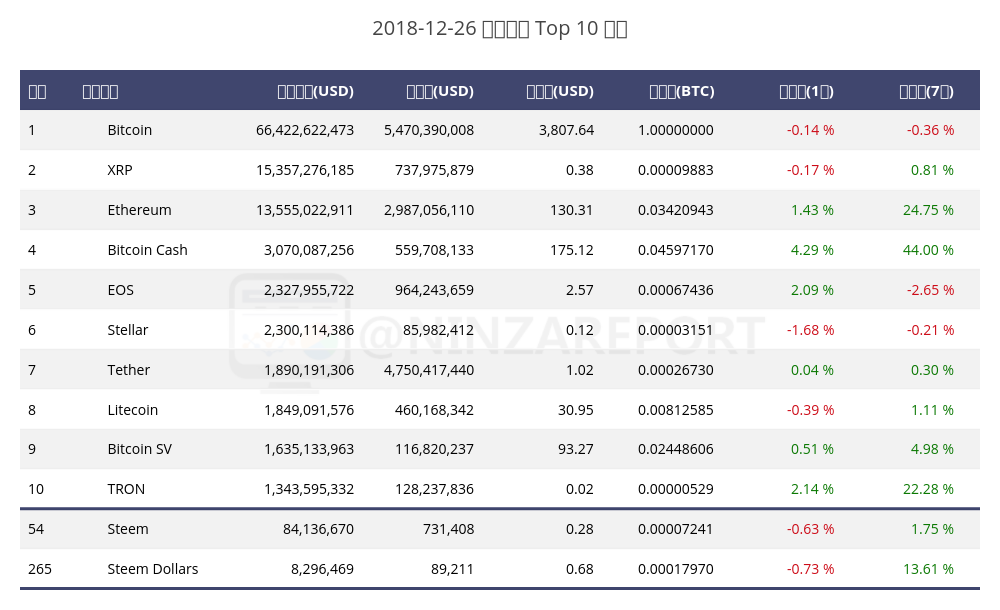This screenshot has width=1000, height=610.
Task: Select the value 1,343,595,332 for TRON
Action: [x=309, y=489]
